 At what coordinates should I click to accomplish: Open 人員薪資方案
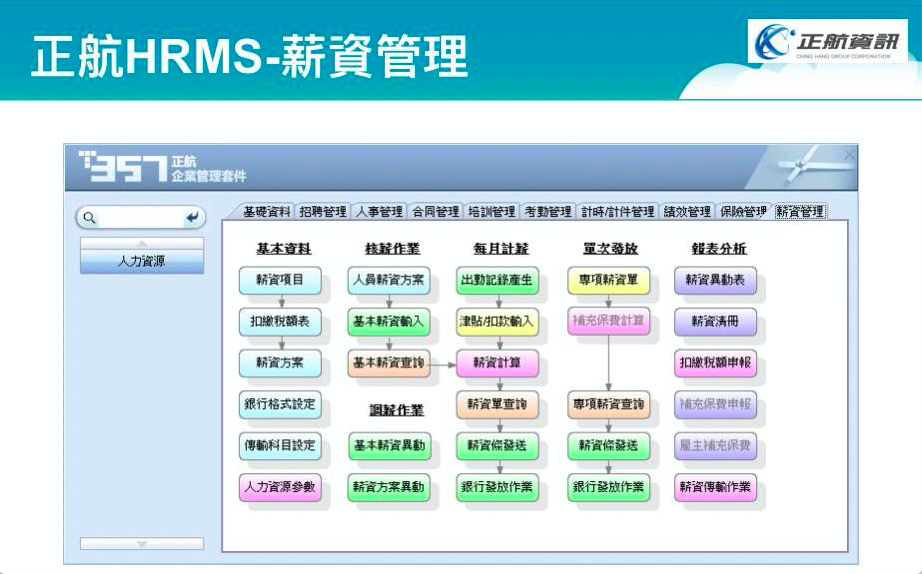click(389, 281)
